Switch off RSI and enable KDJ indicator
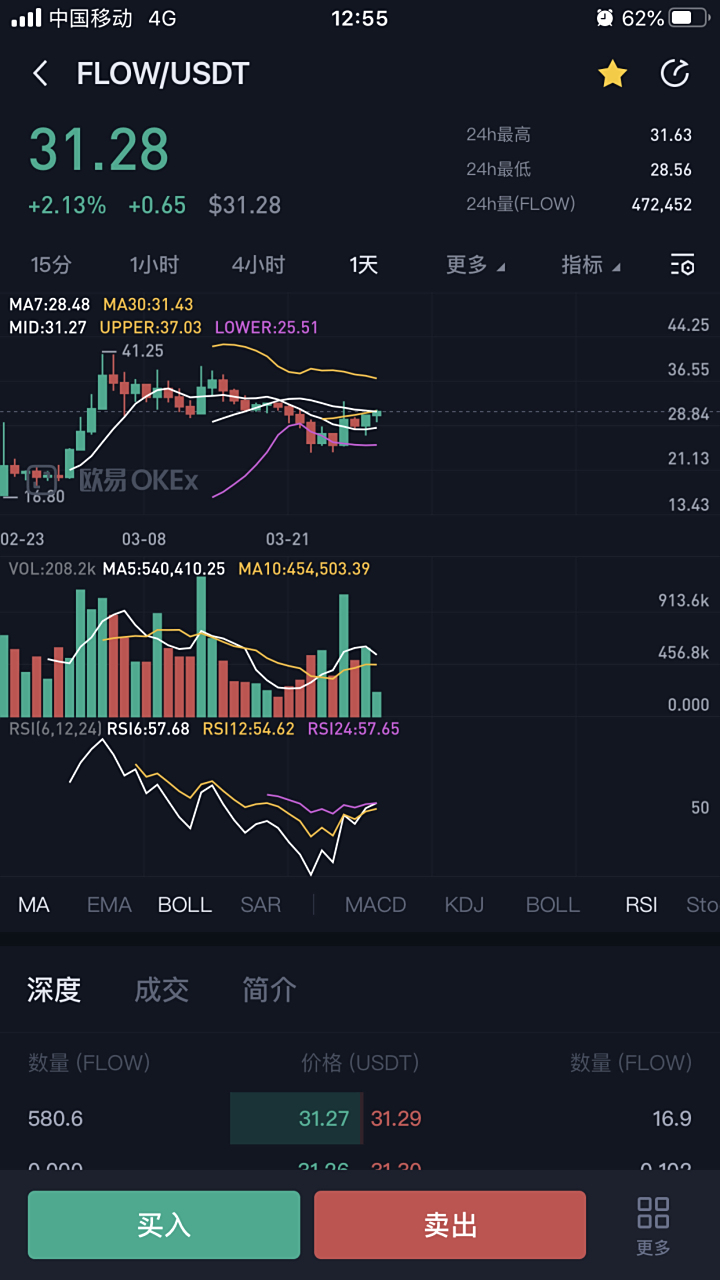The width and height of the screenshot is (720, 1280). 465,904
